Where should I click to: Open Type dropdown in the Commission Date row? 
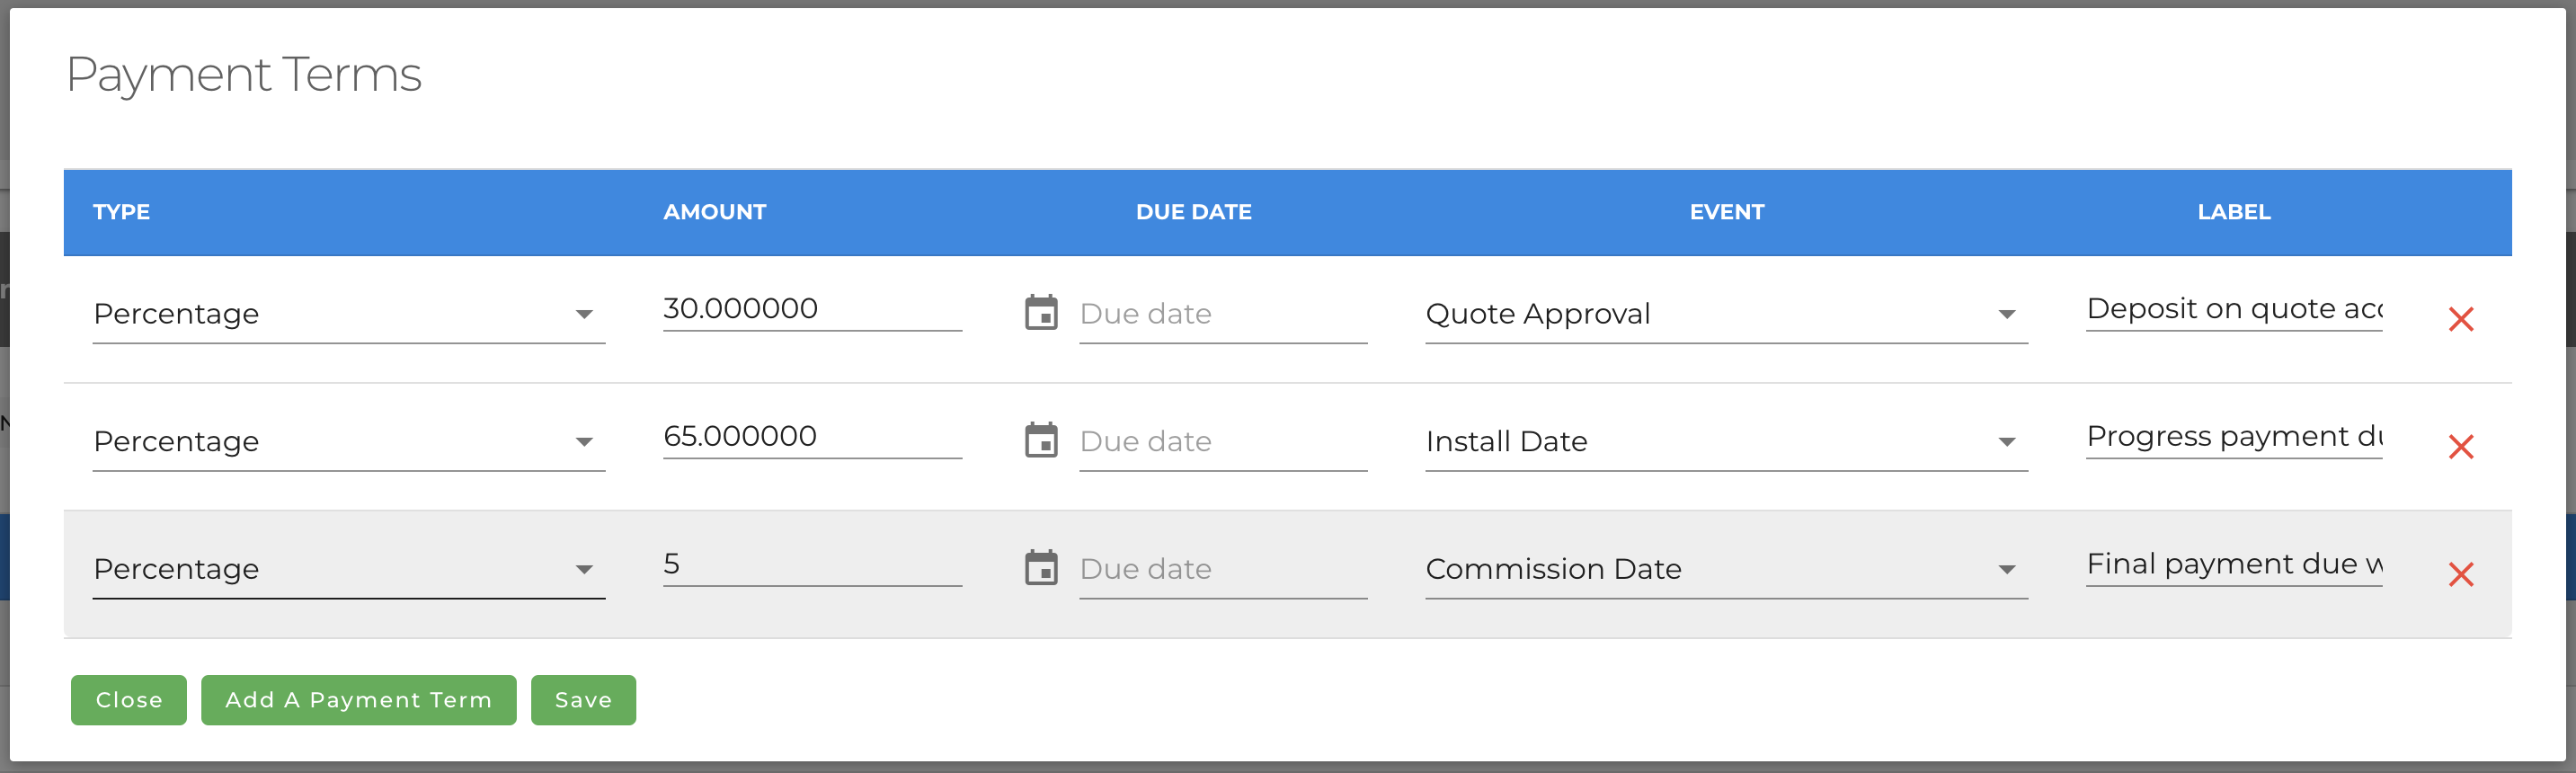pos(348,569)
